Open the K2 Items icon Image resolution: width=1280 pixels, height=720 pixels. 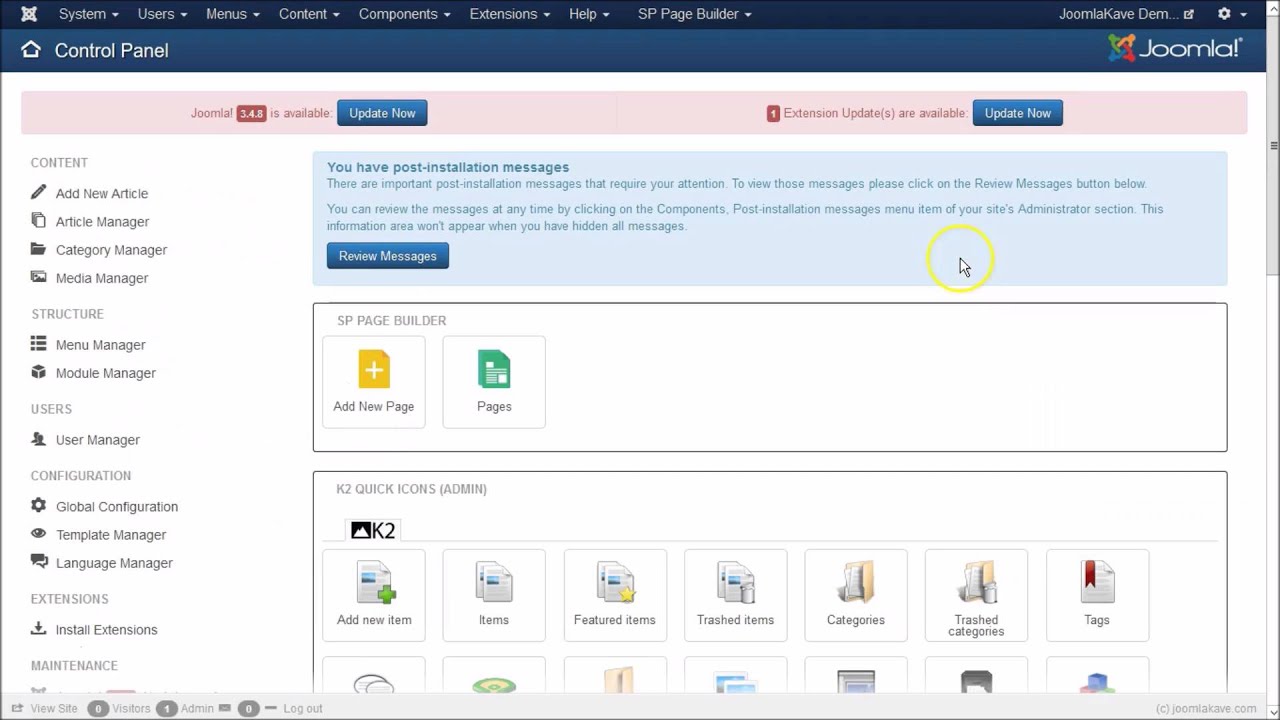pyautogui.click(x=494, y=594)
